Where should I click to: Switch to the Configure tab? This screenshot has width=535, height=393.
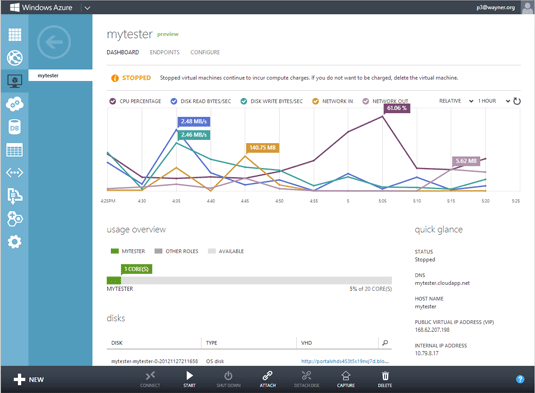pos(205,52)
